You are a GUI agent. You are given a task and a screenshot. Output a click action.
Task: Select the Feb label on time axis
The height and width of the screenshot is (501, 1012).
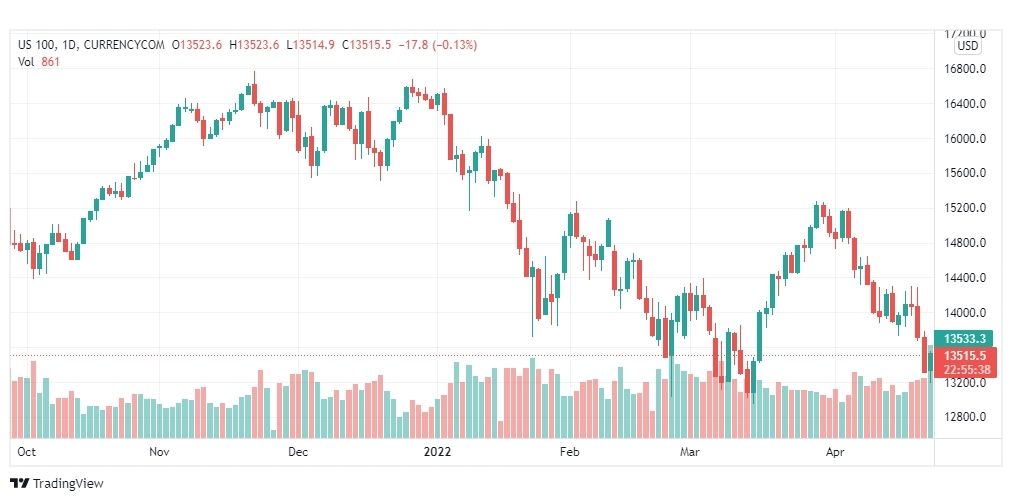[569, 452]
